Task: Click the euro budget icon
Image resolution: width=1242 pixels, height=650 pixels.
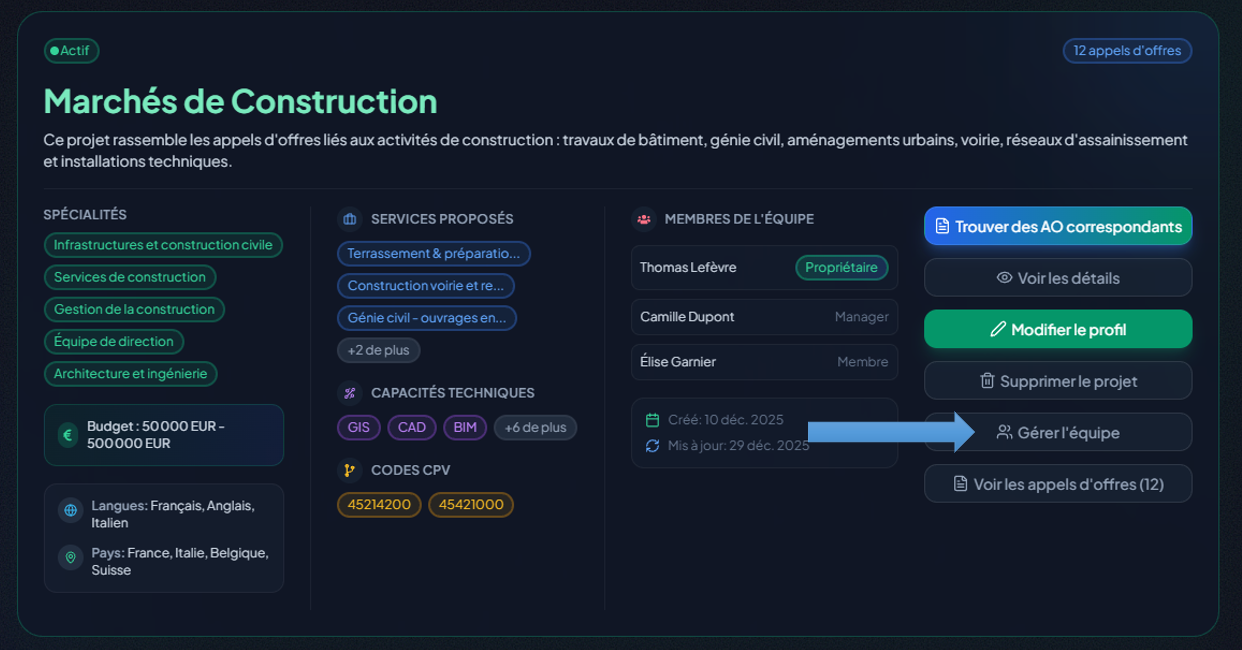Action: (x=68, y=435)
